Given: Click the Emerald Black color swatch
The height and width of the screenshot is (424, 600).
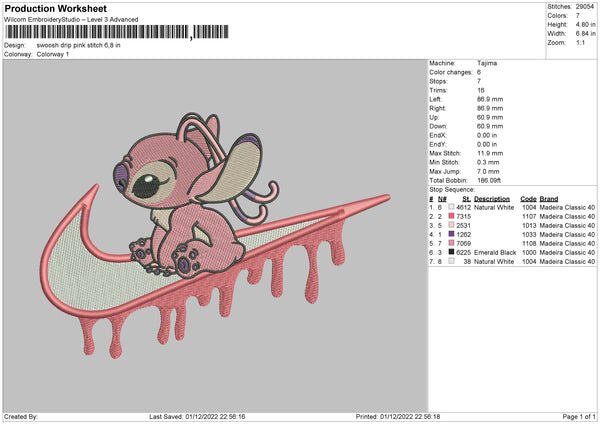Looking at the screenshot, I should tap(453, 253).
